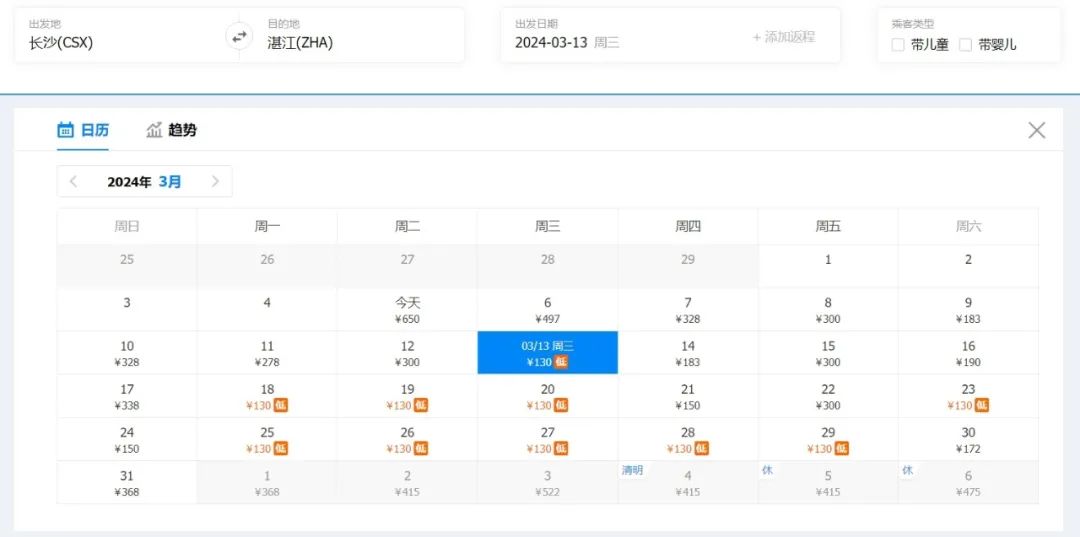1080x537 pixels.
Task: Select 今天 priced at ¥650
Action: click(407, 310)
